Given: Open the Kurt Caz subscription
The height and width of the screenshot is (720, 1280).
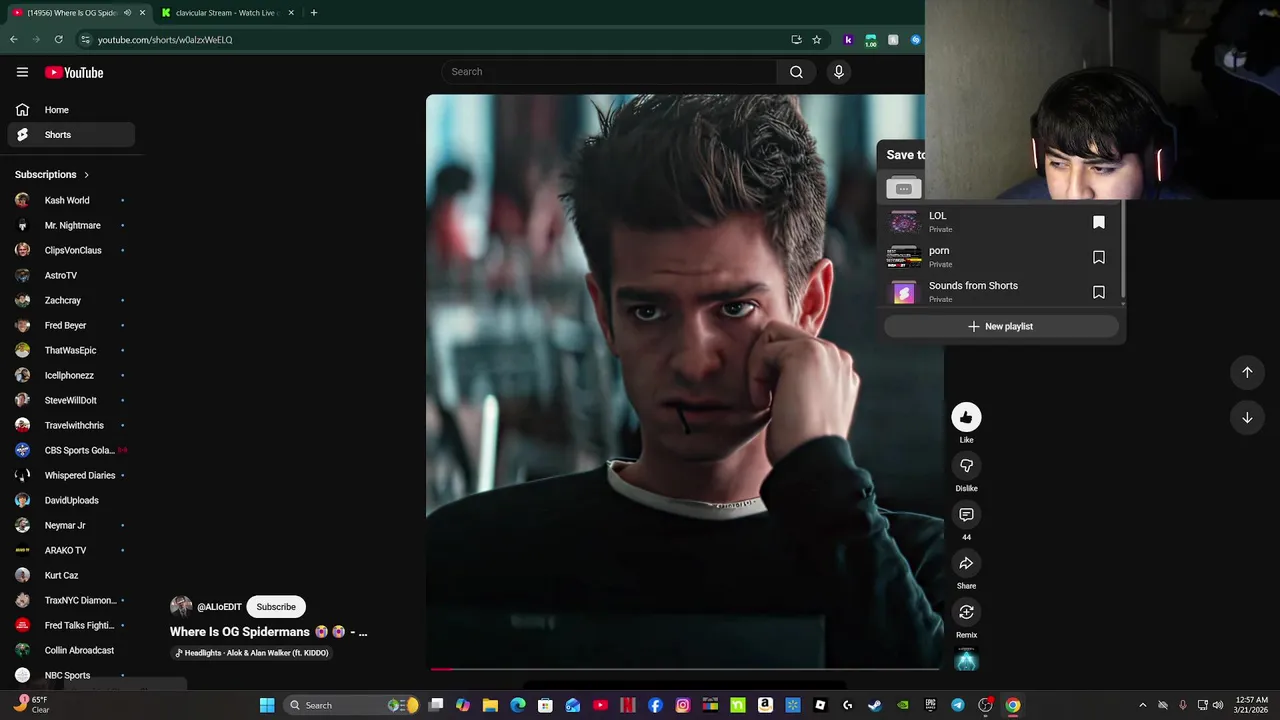Looking at the screenshot, I should [70, 575].
